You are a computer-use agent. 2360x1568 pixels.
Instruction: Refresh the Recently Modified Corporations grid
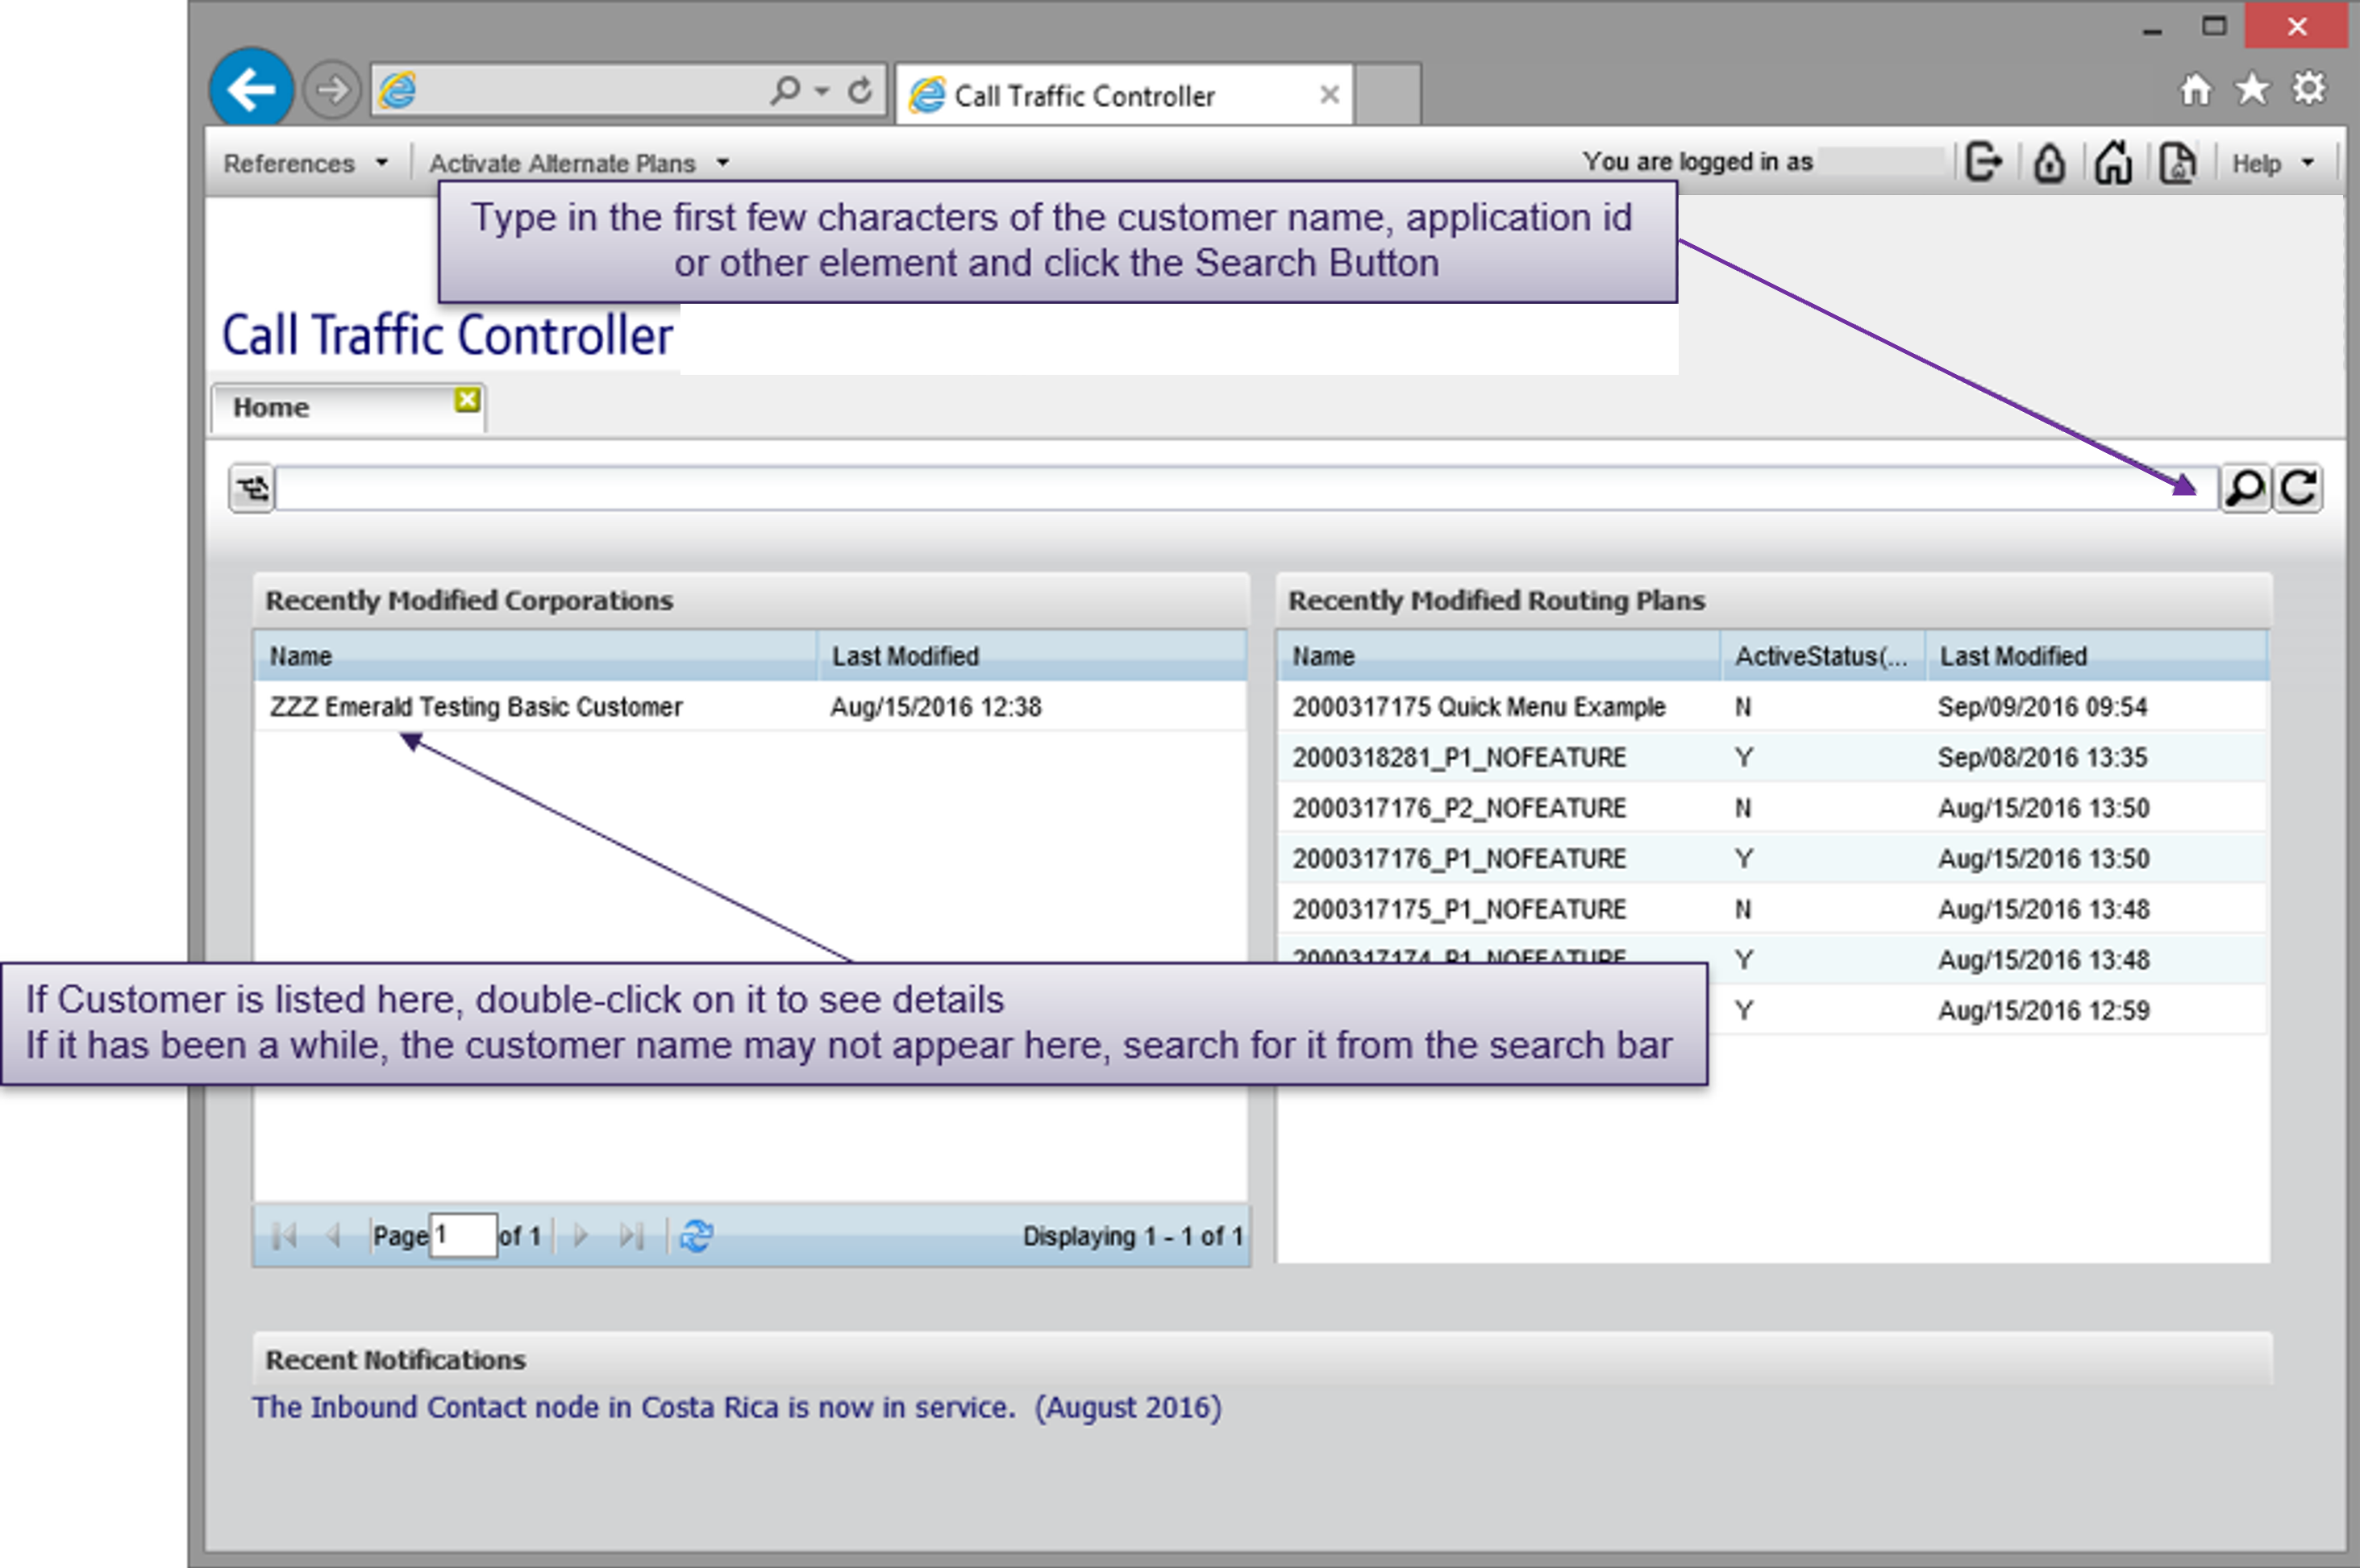point(696,1236)
